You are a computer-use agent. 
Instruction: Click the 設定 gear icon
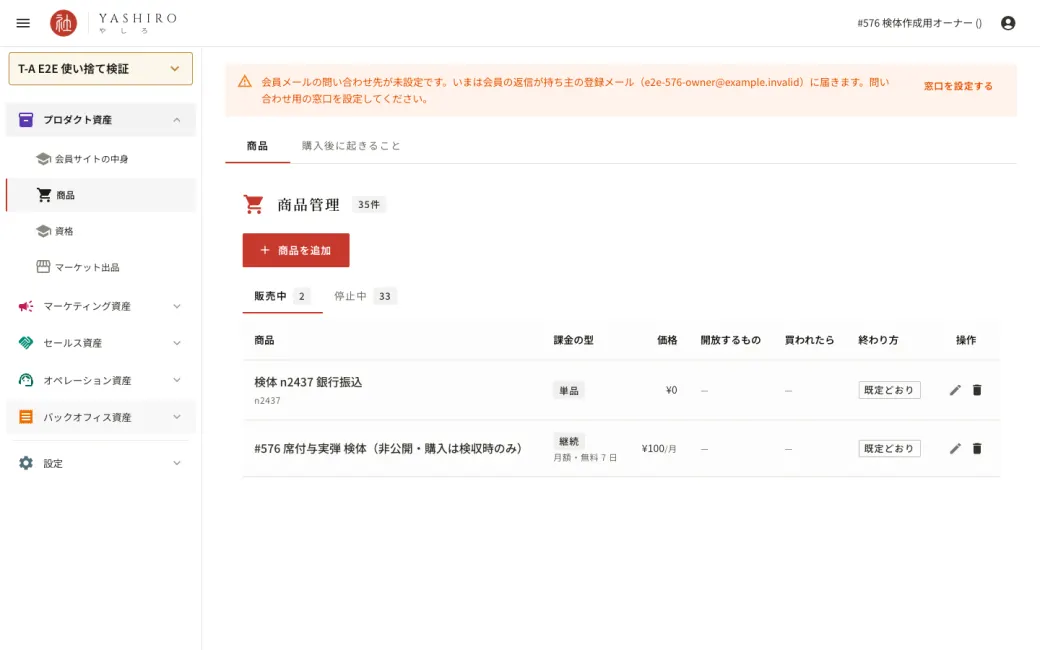click(x=26, y=463)
